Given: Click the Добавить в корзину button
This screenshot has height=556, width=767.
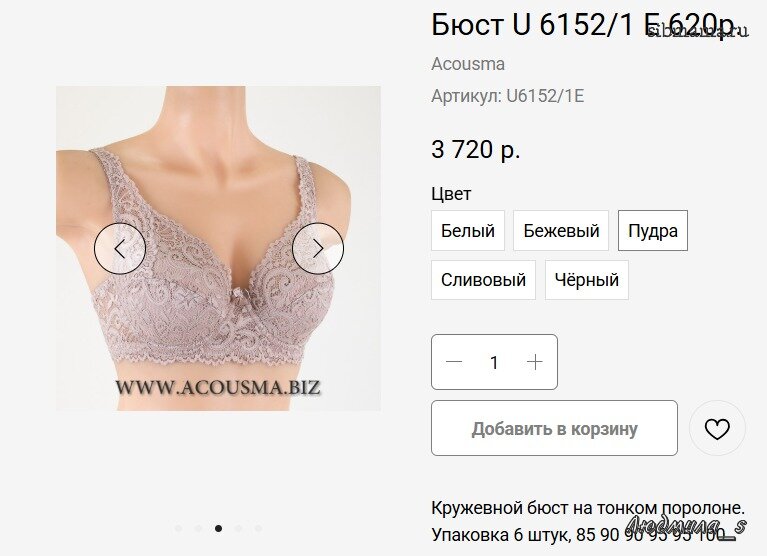Looking at the screenshot, I should [x=554, y=428].
